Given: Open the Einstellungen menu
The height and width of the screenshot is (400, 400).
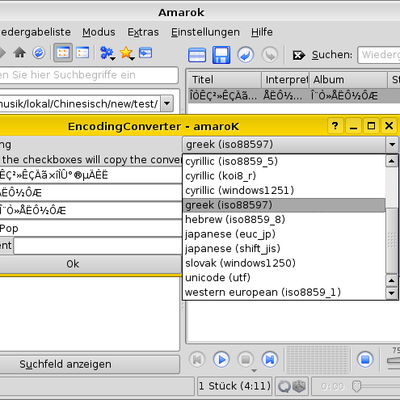Looking at the screenshot, I should click(x=205, y=32).
